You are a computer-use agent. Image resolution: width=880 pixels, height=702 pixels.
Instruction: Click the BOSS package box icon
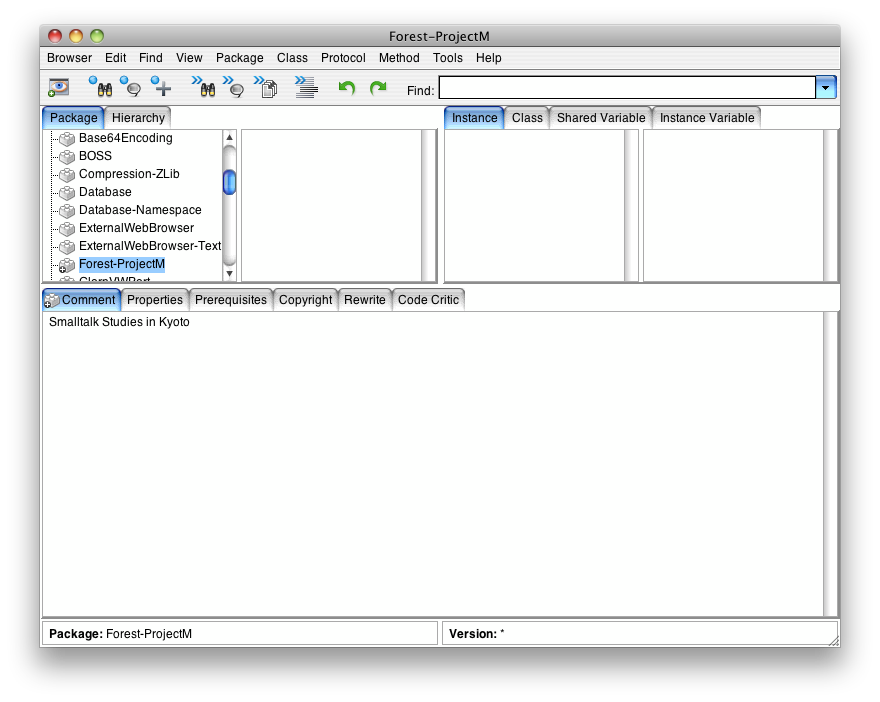pyautogui.click(x=67, y=157)
